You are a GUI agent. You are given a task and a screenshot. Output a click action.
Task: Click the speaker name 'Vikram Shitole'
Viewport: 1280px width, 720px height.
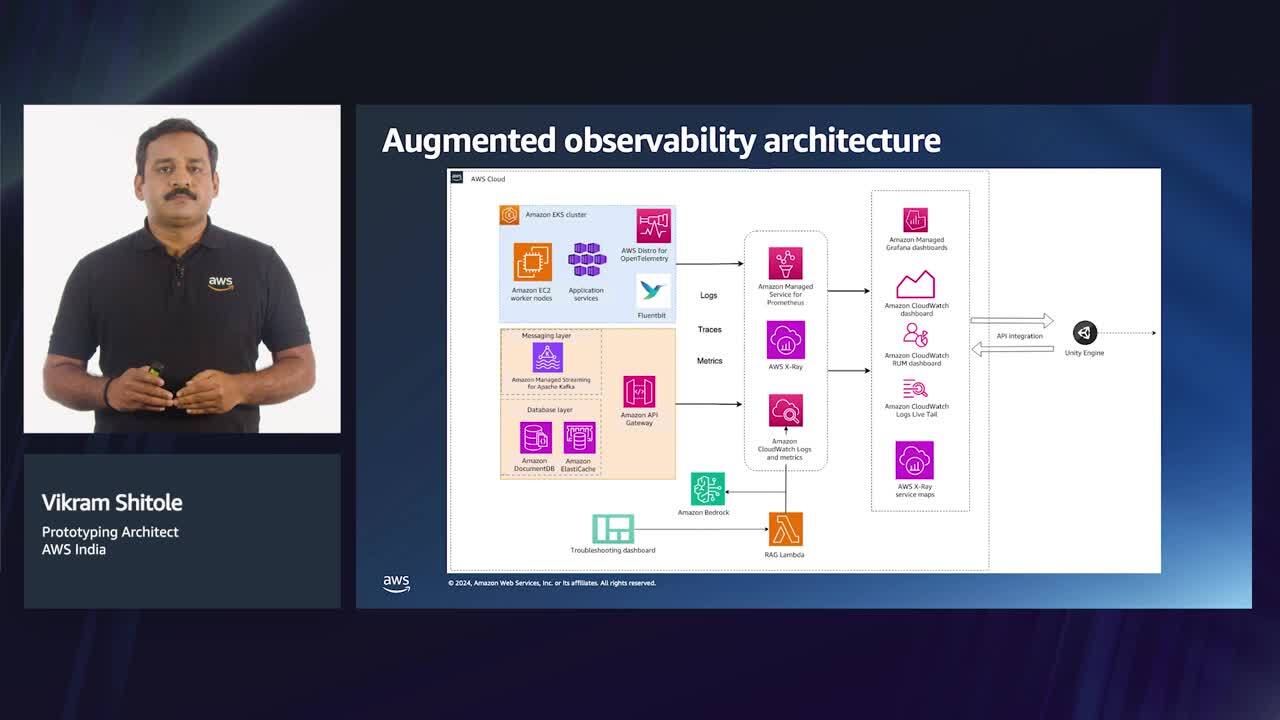112,502
